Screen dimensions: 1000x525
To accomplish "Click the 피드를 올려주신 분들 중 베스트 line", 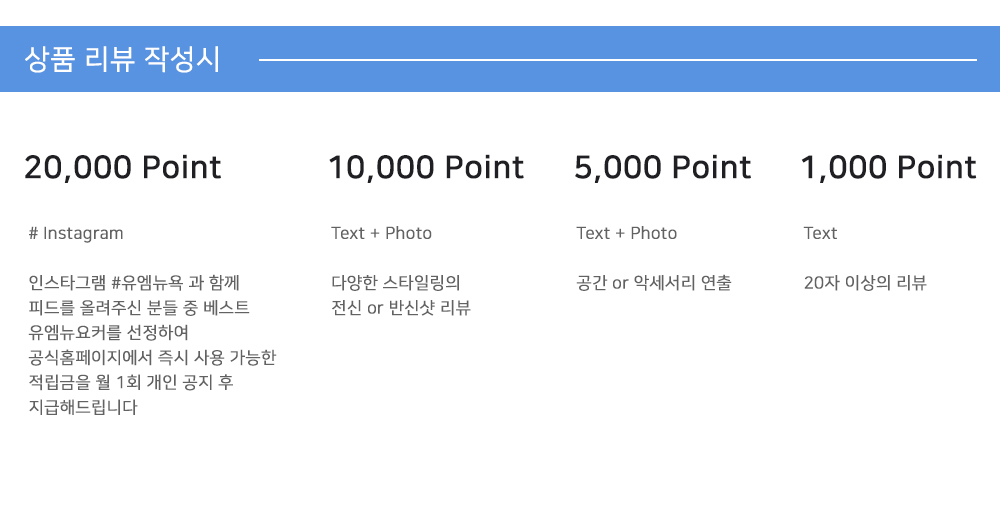I will (139, 307).
